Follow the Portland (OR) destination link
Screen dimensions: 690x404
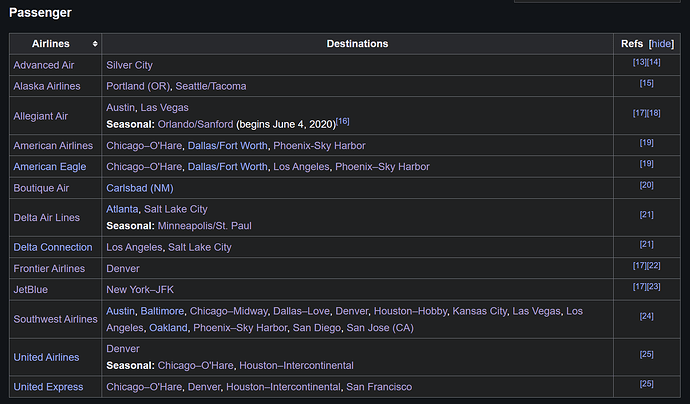point(138,86)
